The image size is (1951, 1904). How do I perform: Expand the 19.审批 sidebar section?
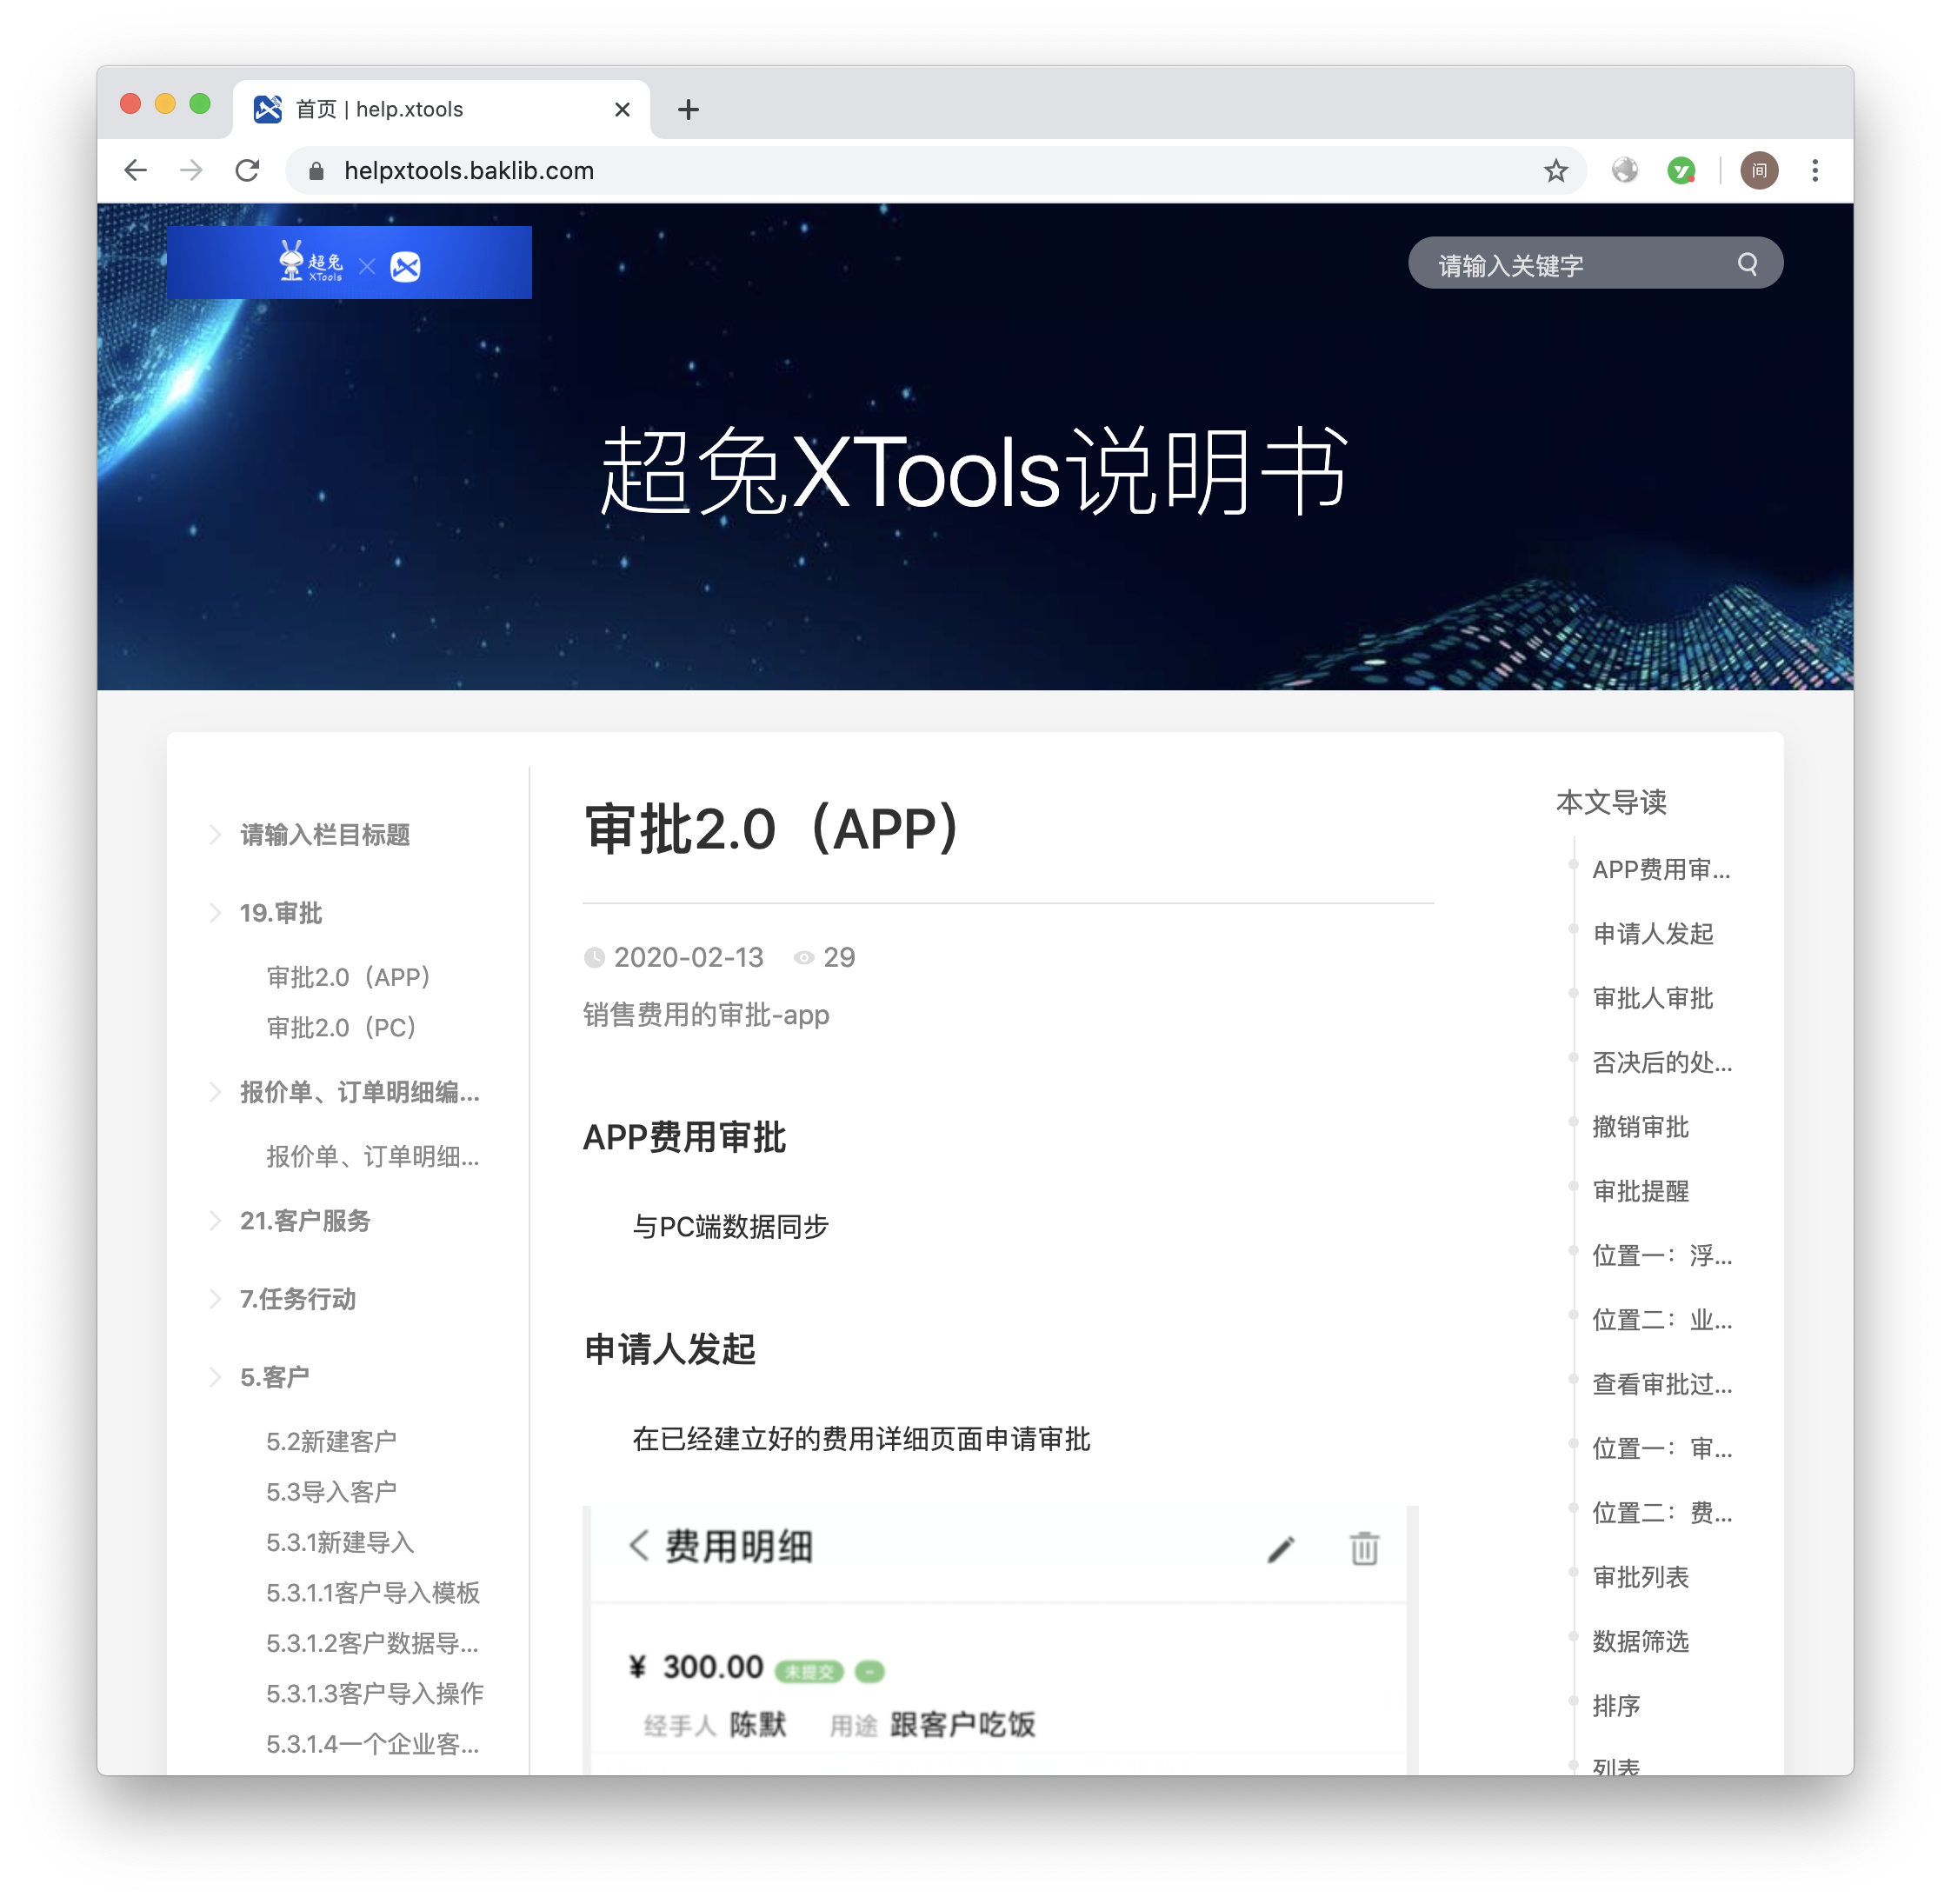tap(216, 911)
